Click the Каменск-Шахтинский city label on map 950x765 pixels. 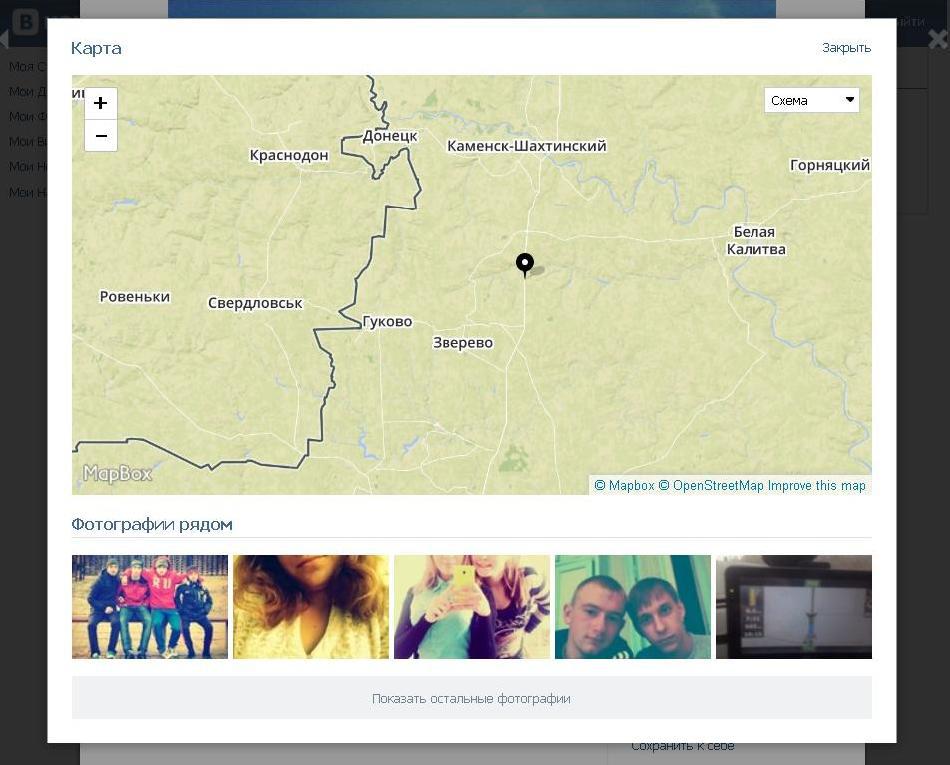click(x=526, y=146)
